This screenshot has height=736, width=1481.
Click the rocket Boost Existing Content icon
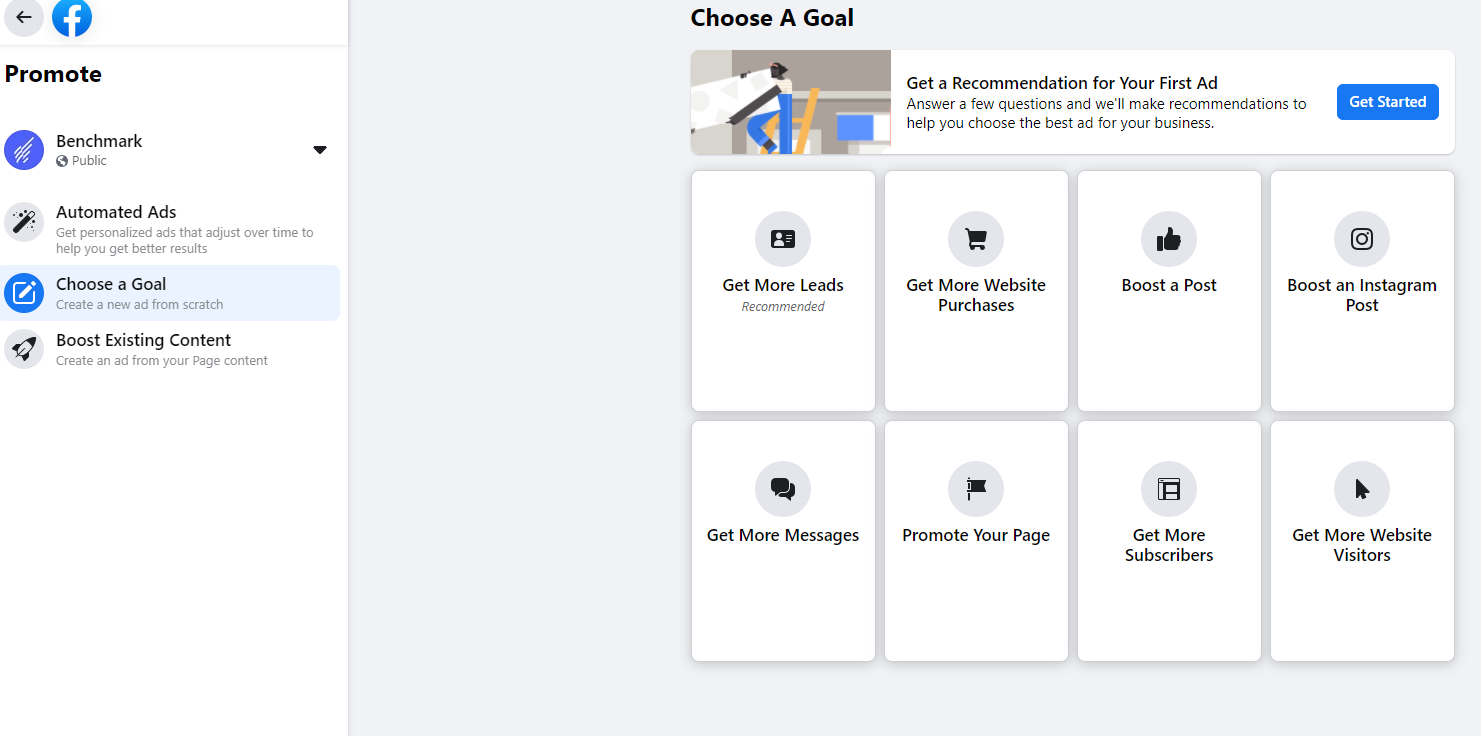(24, 349)
